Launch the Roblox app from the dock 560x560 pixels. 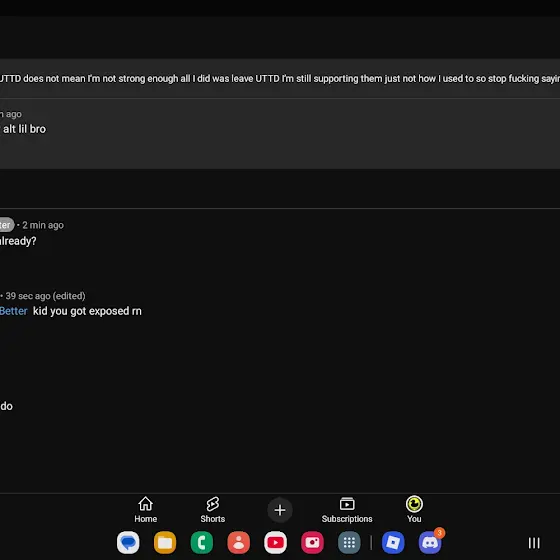[x=393, y=542]
